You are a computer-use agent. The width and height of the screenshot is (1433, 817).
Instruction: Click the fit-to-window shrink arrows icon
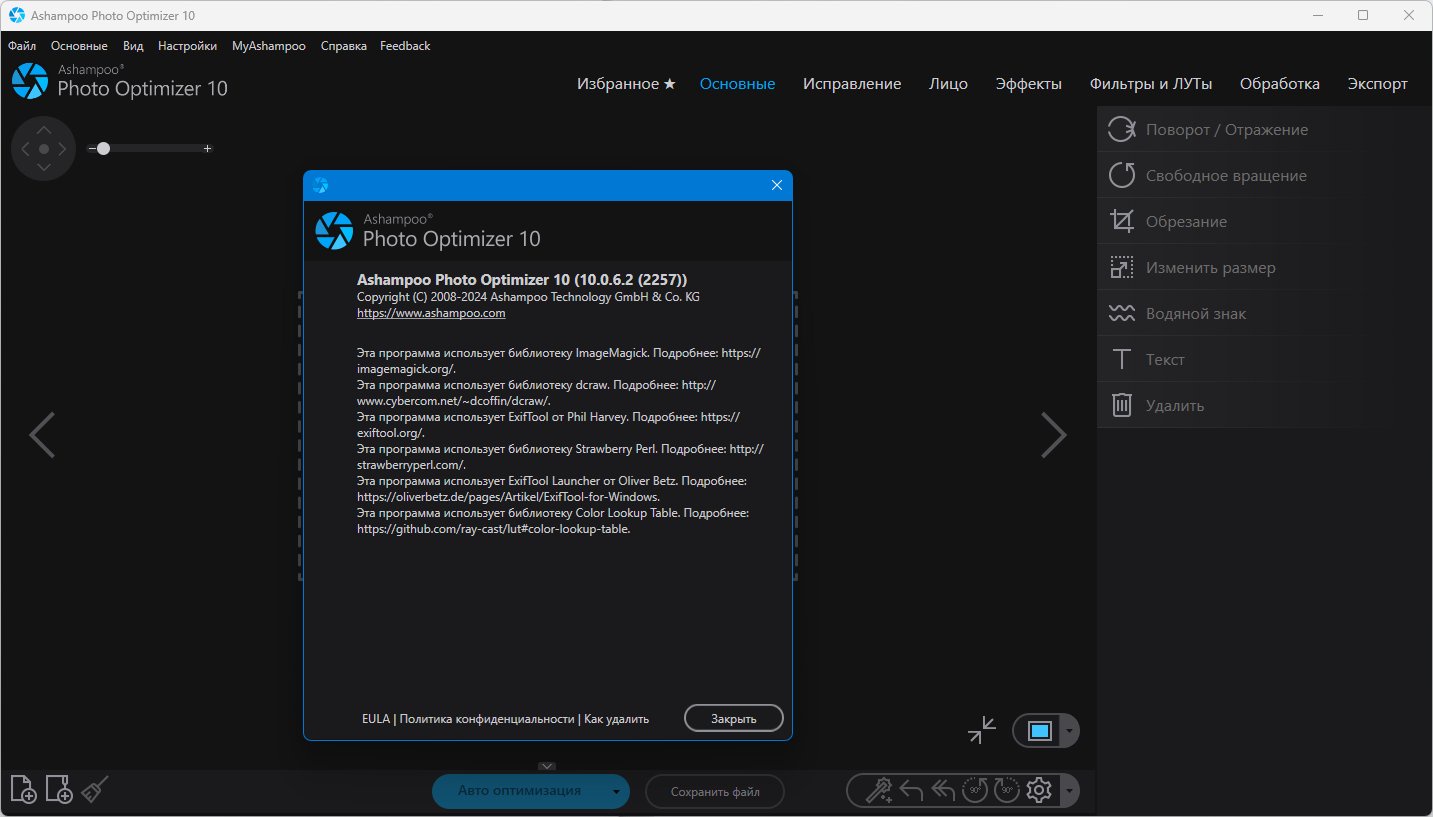click(982, 730)
